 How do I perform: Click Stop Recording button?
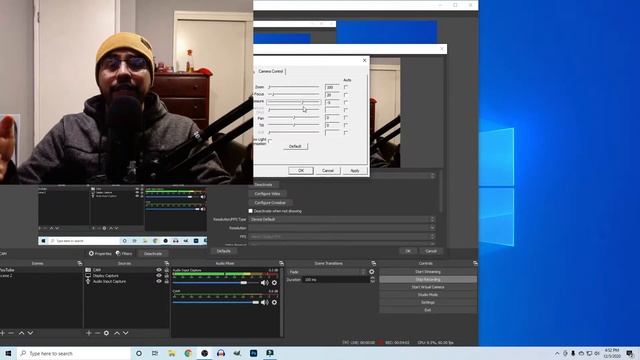tap(428, 280)
